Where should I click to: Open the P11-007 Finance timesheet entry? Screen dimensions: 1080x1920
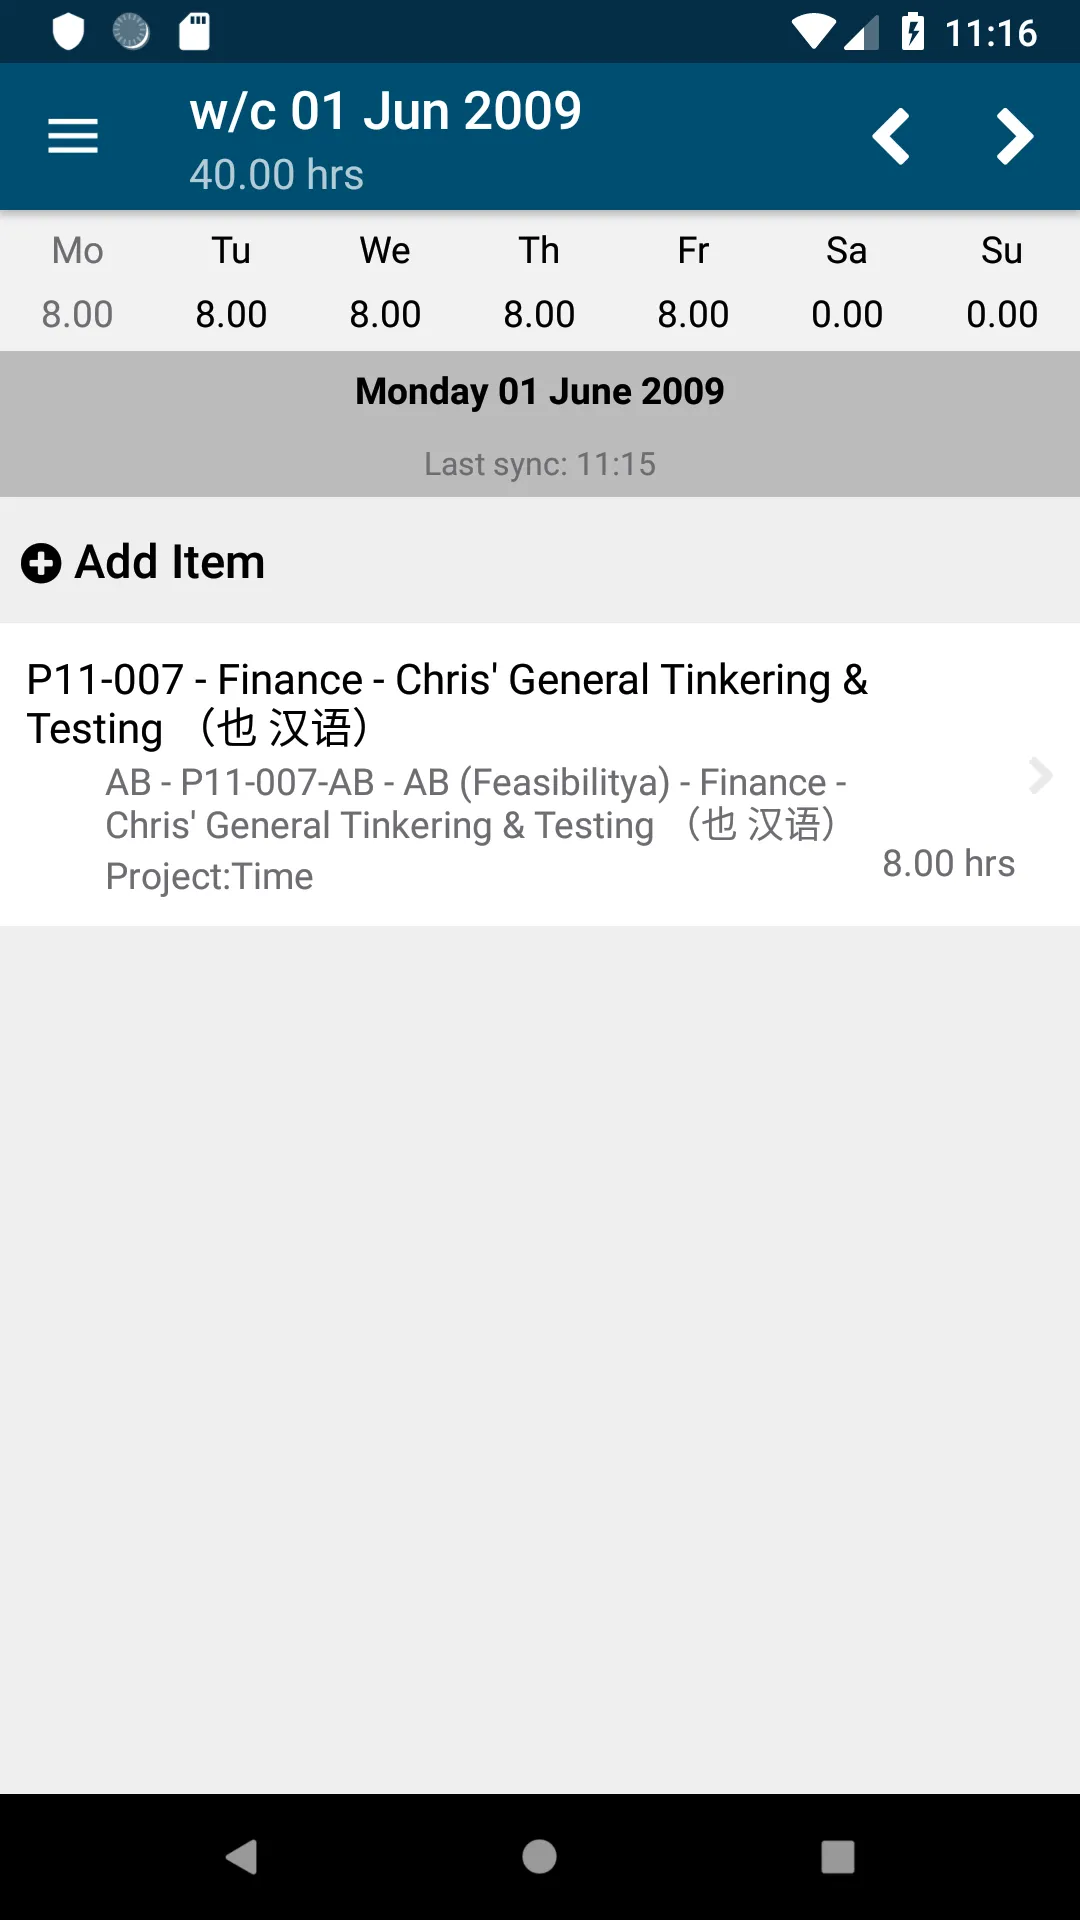[540, 775]
